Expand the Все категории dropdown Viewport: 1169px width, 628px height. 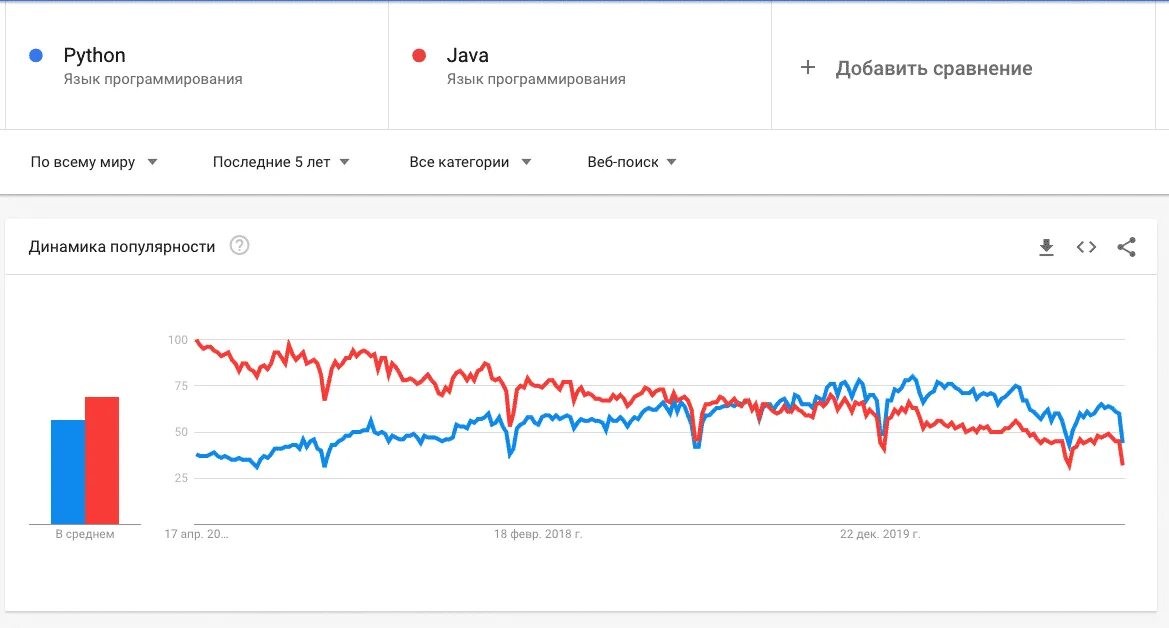coord(470,162)
